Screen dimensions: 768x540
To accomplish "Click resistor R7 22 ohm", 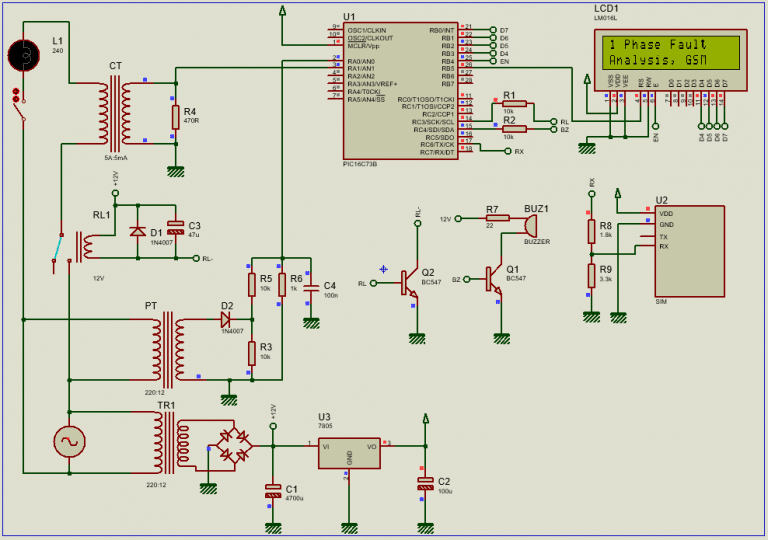I will point(498,219).
